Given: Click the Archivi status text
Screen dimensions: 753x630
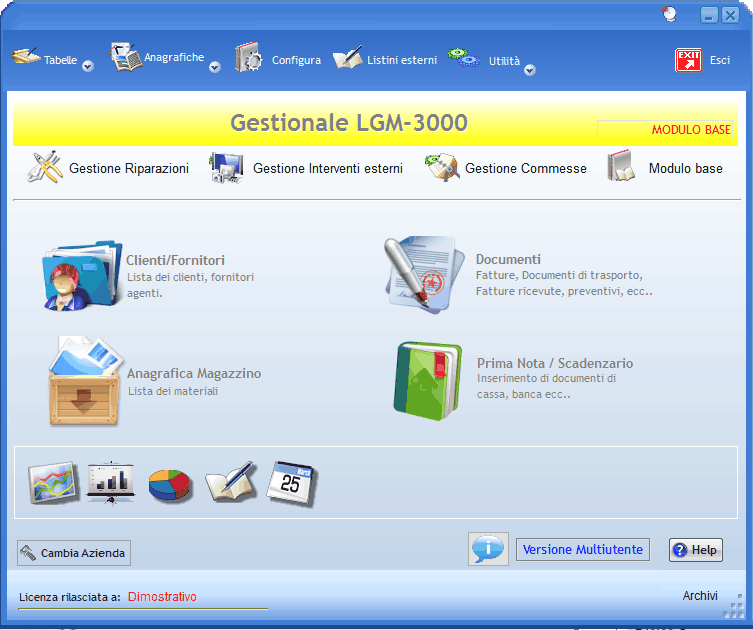Looking at the screenshot, I should pos(700,595).
